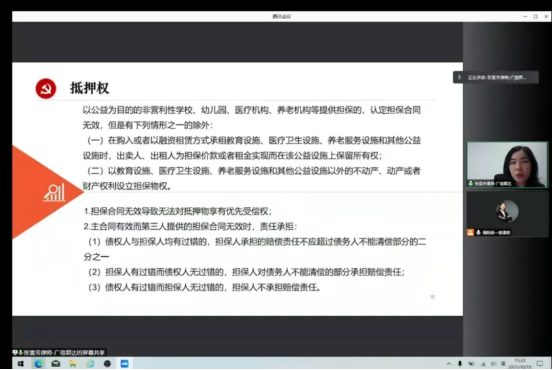Open the network status tray icon
This screenshot has width=553, height=370.
(483, 364)
